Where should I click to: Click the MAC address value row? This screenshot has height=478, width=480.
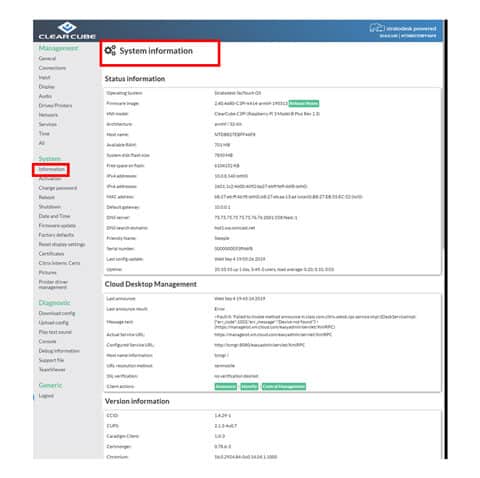(x=288, y=197)
